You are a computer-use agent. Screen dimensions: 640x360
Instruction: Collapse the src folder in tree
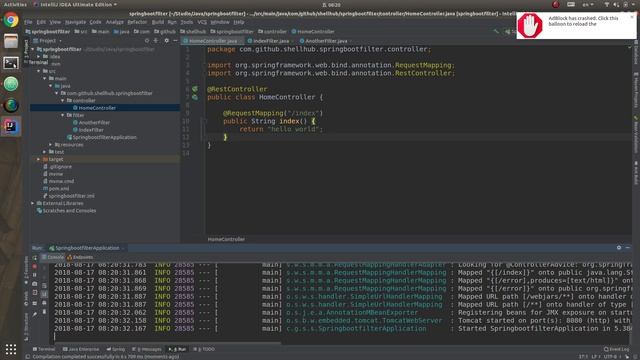point(39,71)
